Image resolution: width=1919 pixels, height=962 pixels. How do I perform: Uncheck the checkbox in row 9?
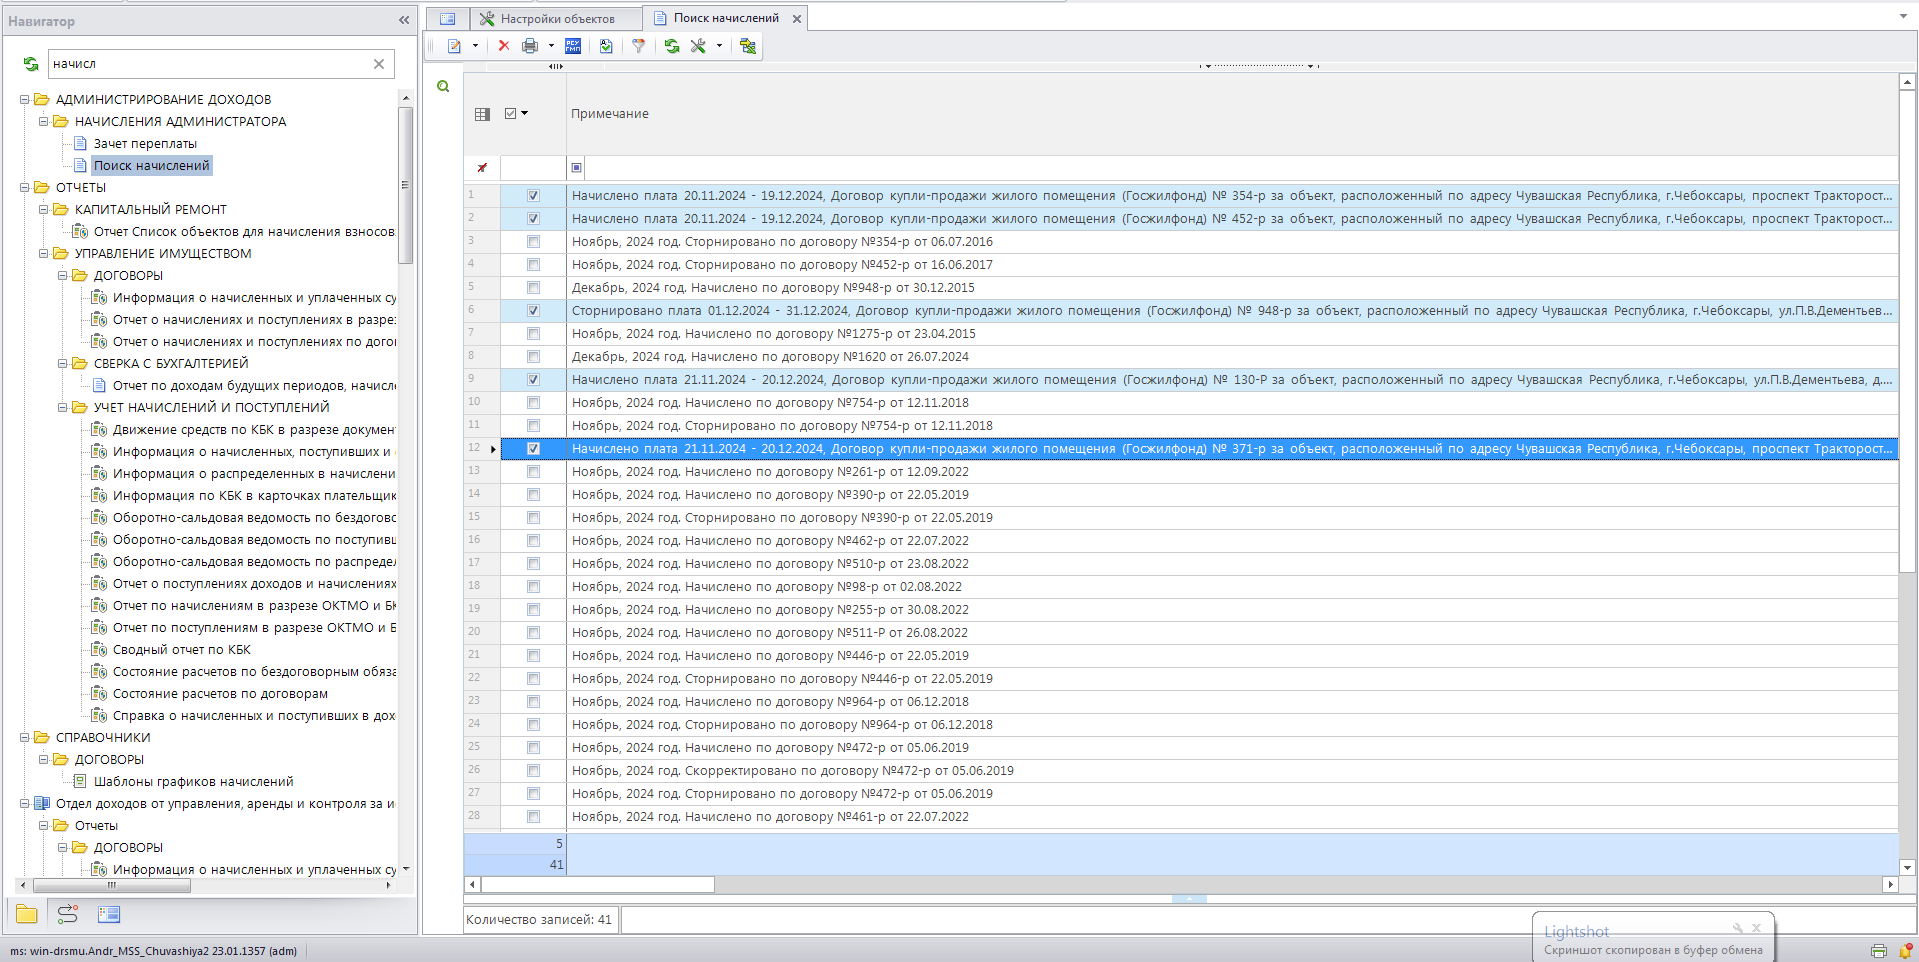coord(533,380)
